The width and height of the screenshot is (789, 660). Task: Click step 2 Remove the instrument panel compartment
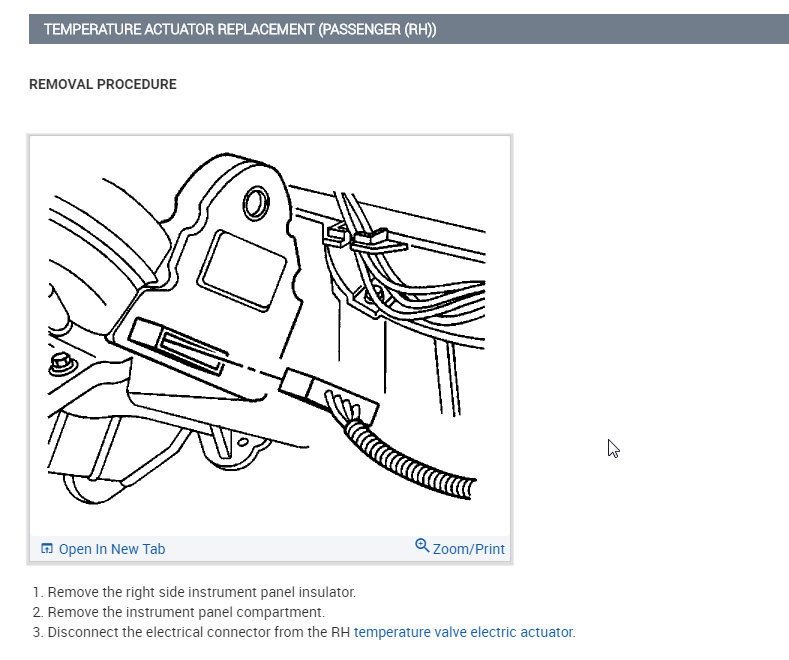point(186,612)
